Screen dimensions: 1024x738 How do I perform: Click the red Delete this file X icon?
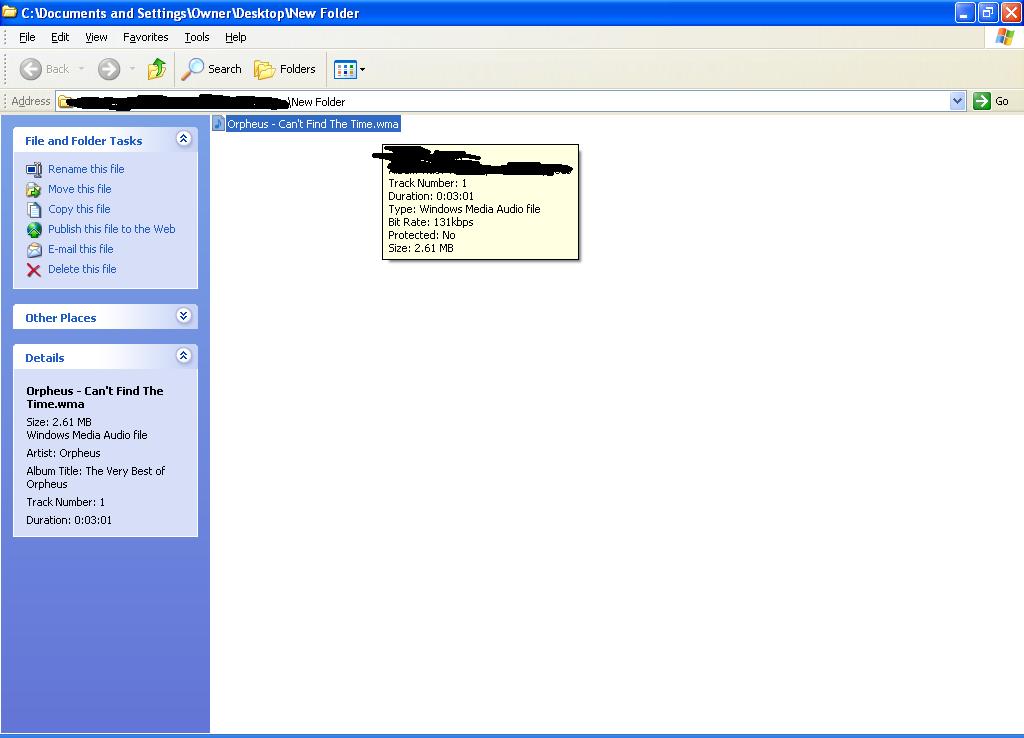click(34, 270)
